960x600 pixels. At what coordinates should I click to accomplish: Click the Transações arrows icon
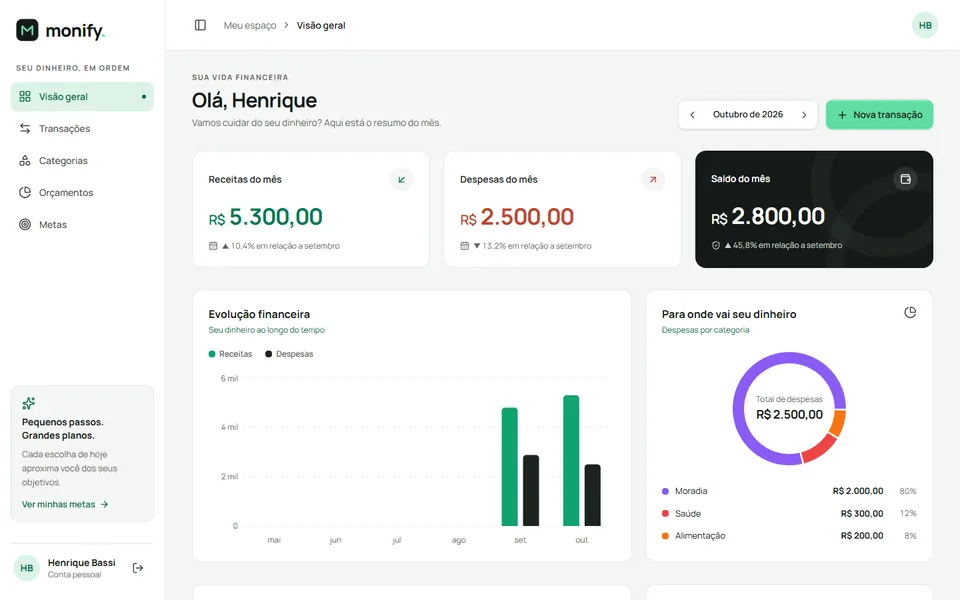24,129
